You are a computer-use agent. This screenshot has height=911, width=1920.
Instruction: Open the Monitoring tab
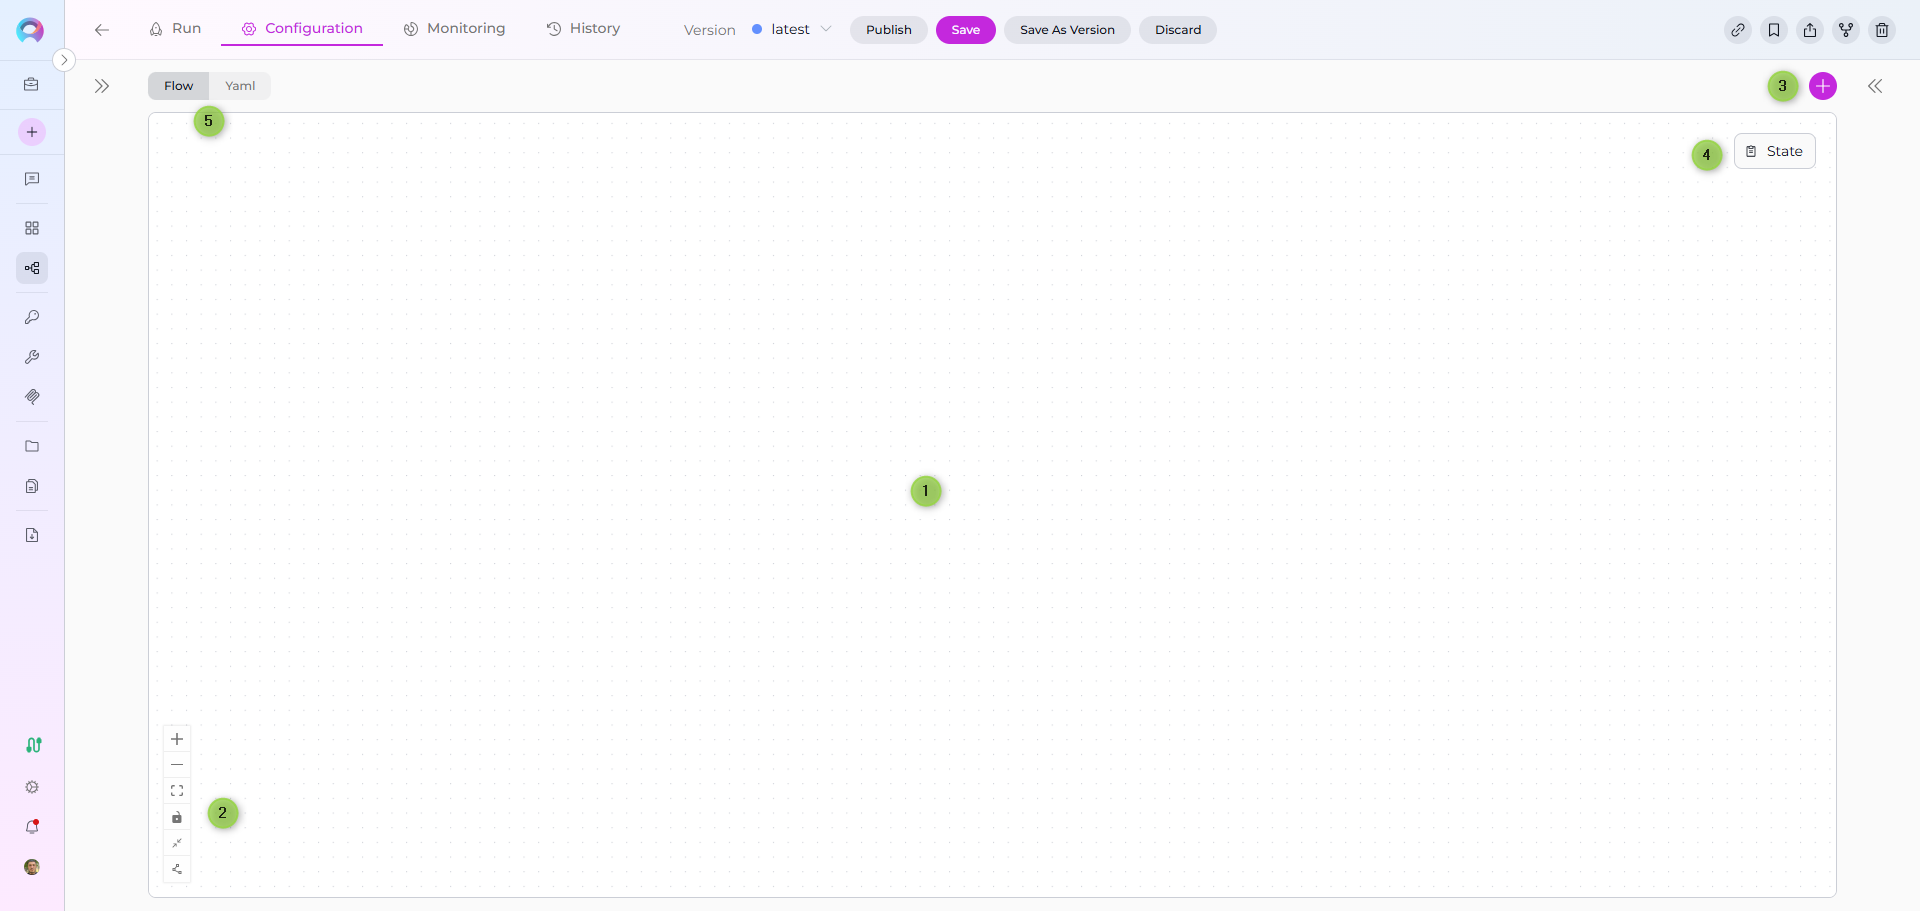(x=454, y=29)
